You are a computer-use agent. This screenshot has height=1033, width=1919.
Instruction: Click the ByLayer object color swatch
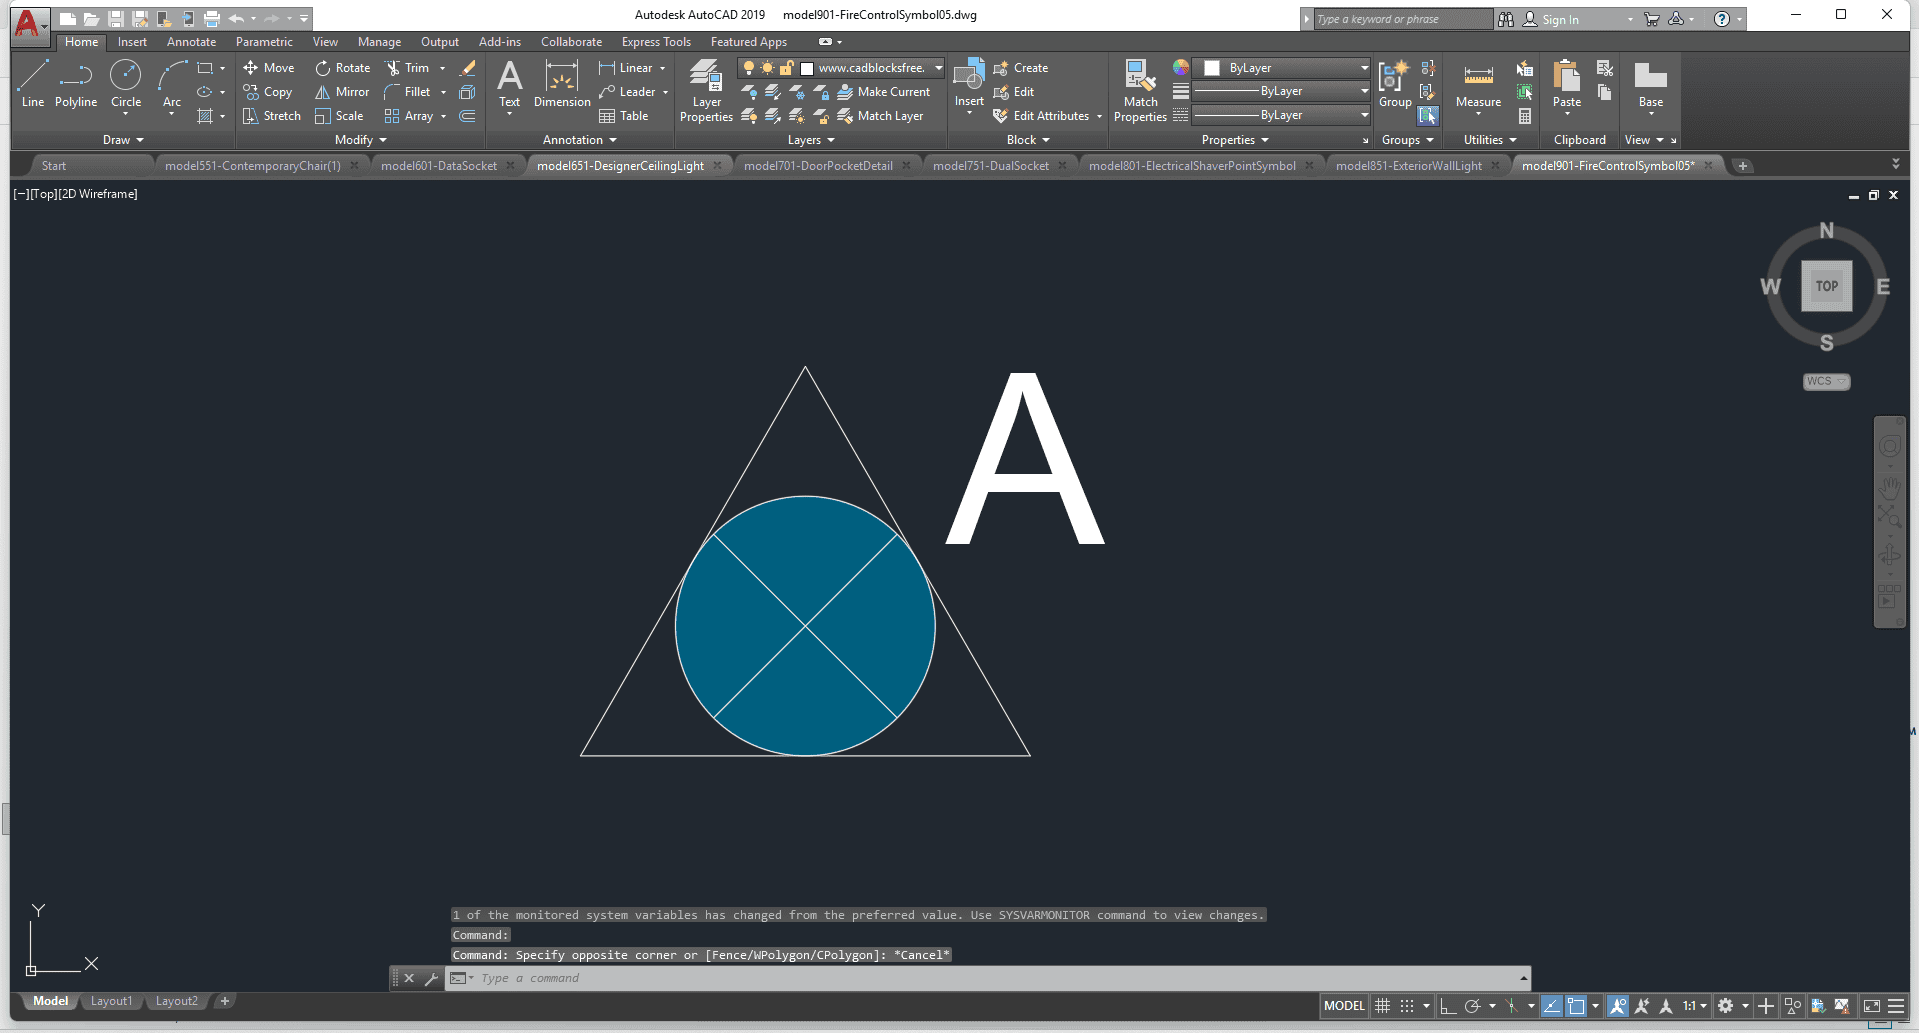(1212, 68)
